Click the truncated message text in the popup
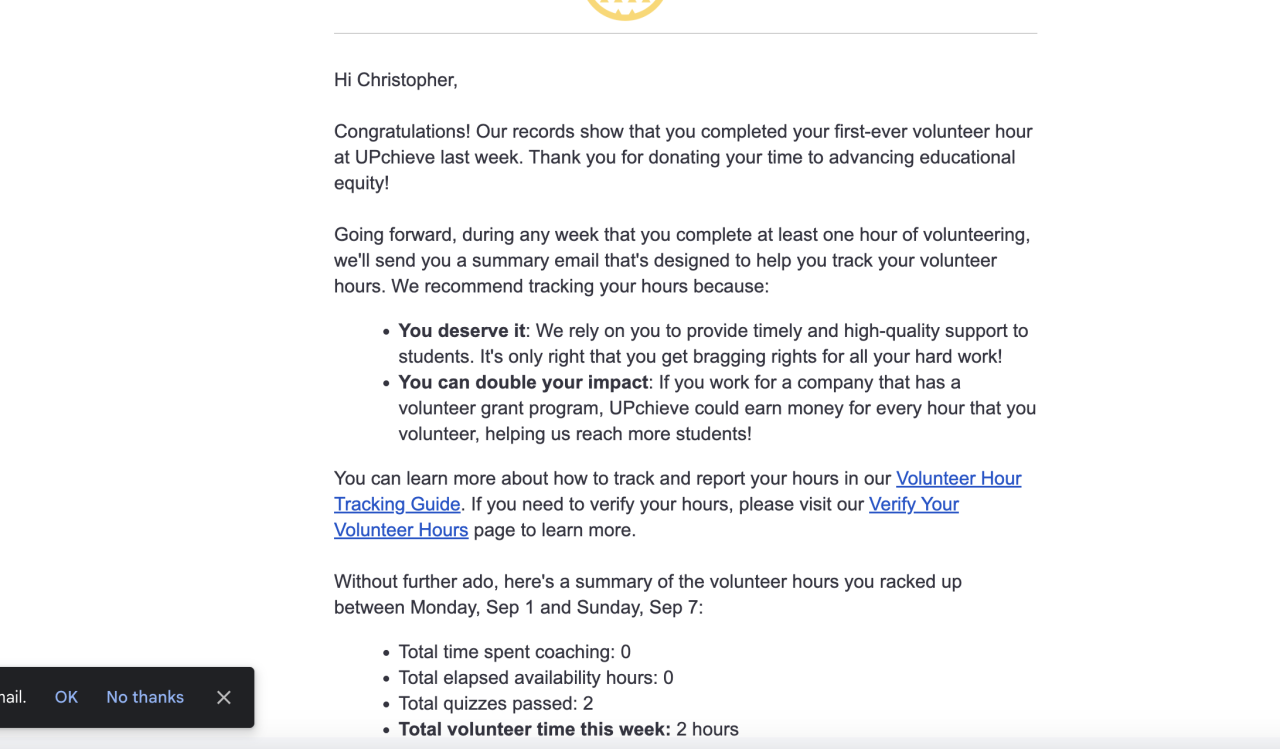 (13, 697)
